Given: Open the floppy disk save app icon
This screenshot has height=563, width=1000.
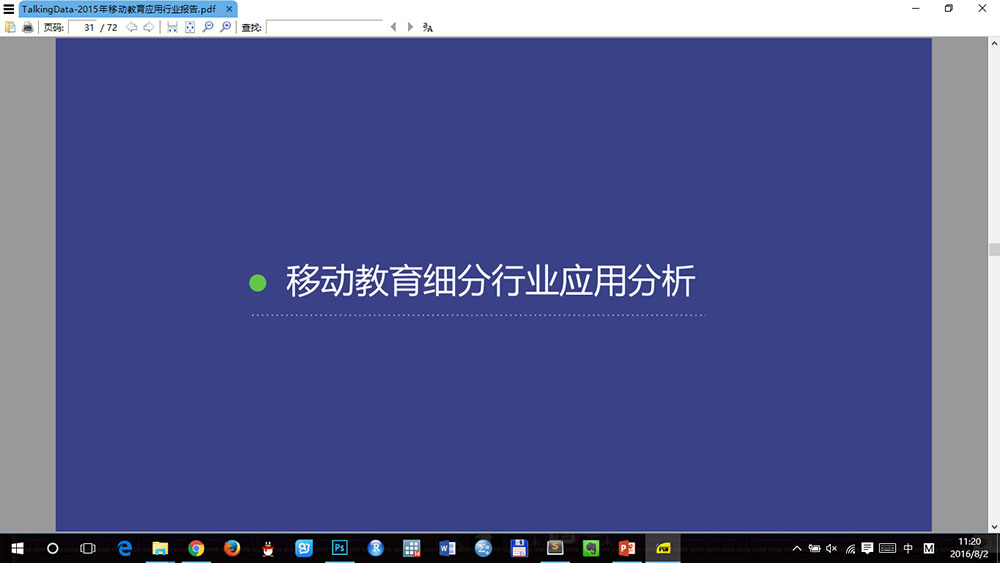Looking at the screenshot, I should (x=519, y=548).
